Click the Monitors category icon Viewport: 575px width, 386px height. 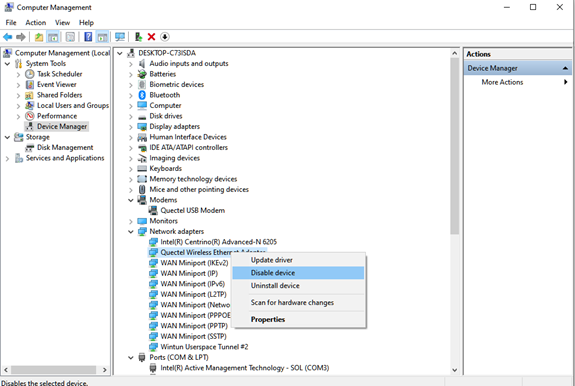click(x=142, y=221)
